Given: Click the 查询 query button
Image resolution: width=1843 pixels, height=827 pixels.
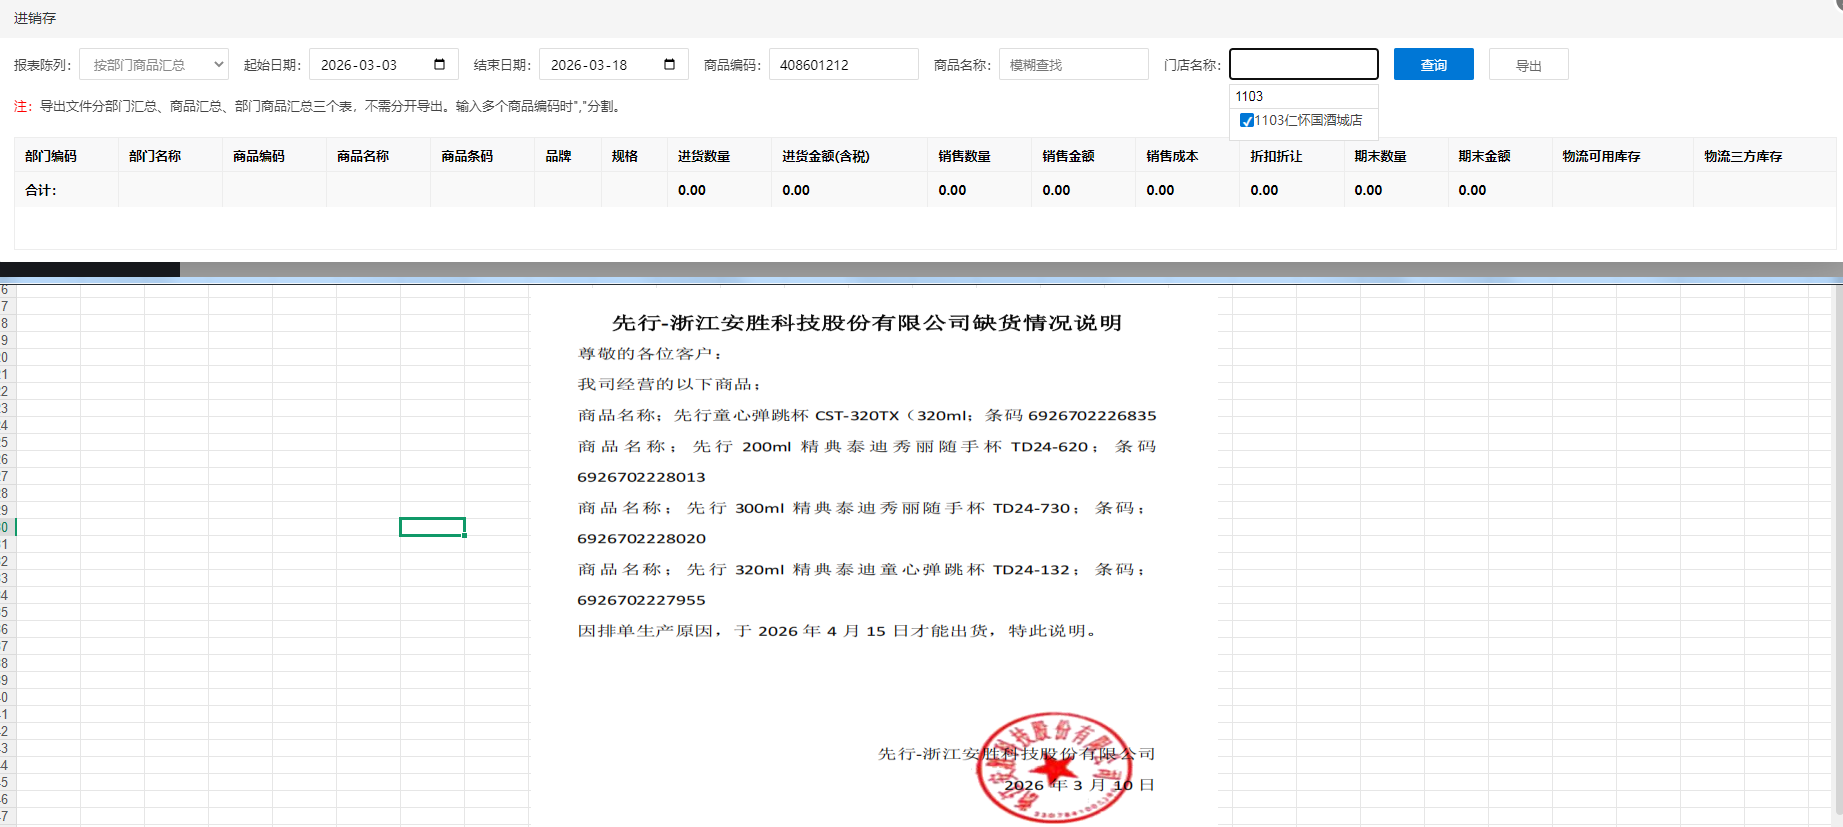Looking at the screenshot, I should tap(1433, 65).
